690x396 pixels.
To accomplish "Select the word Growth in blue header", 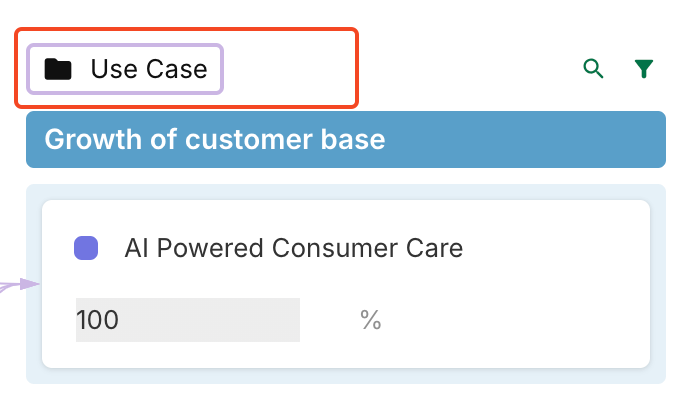I will point(93,139).
